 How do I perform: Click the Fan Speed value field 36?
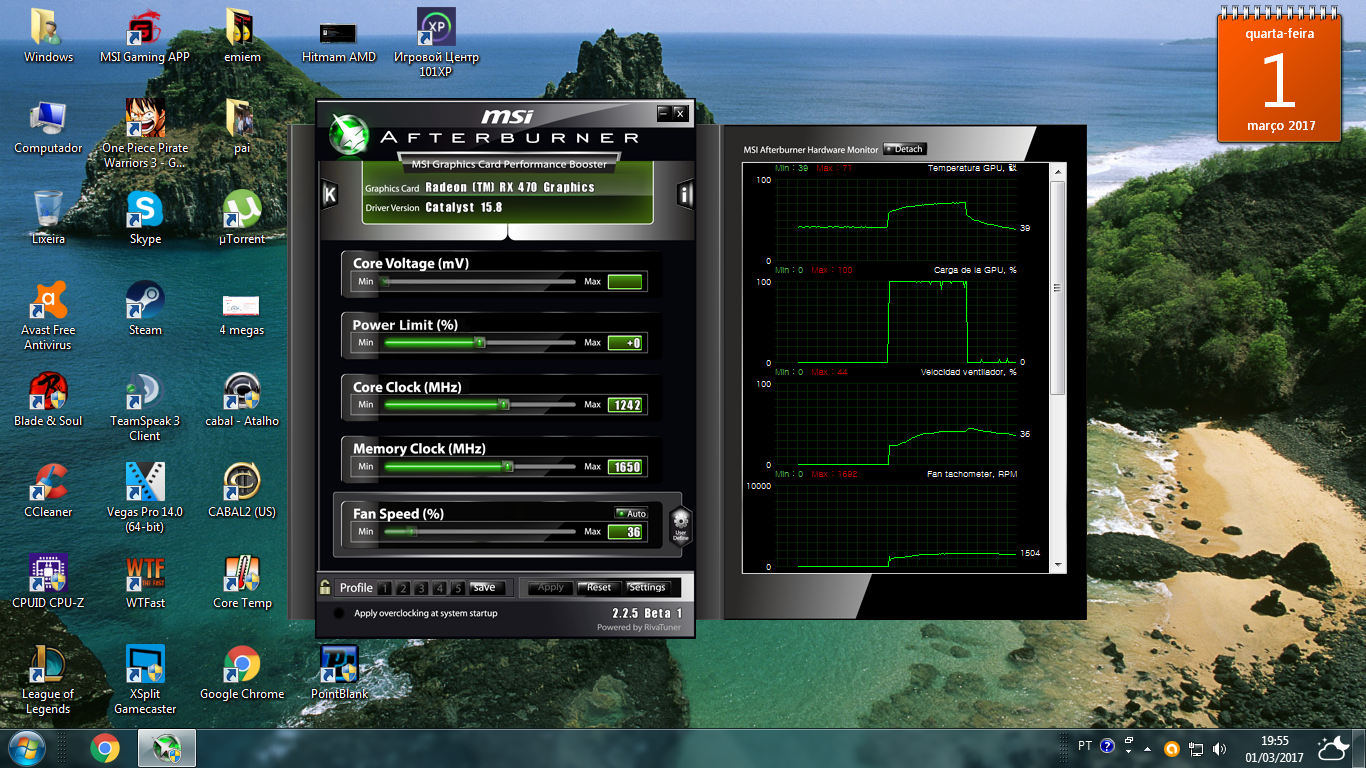(x=625, y=532)
